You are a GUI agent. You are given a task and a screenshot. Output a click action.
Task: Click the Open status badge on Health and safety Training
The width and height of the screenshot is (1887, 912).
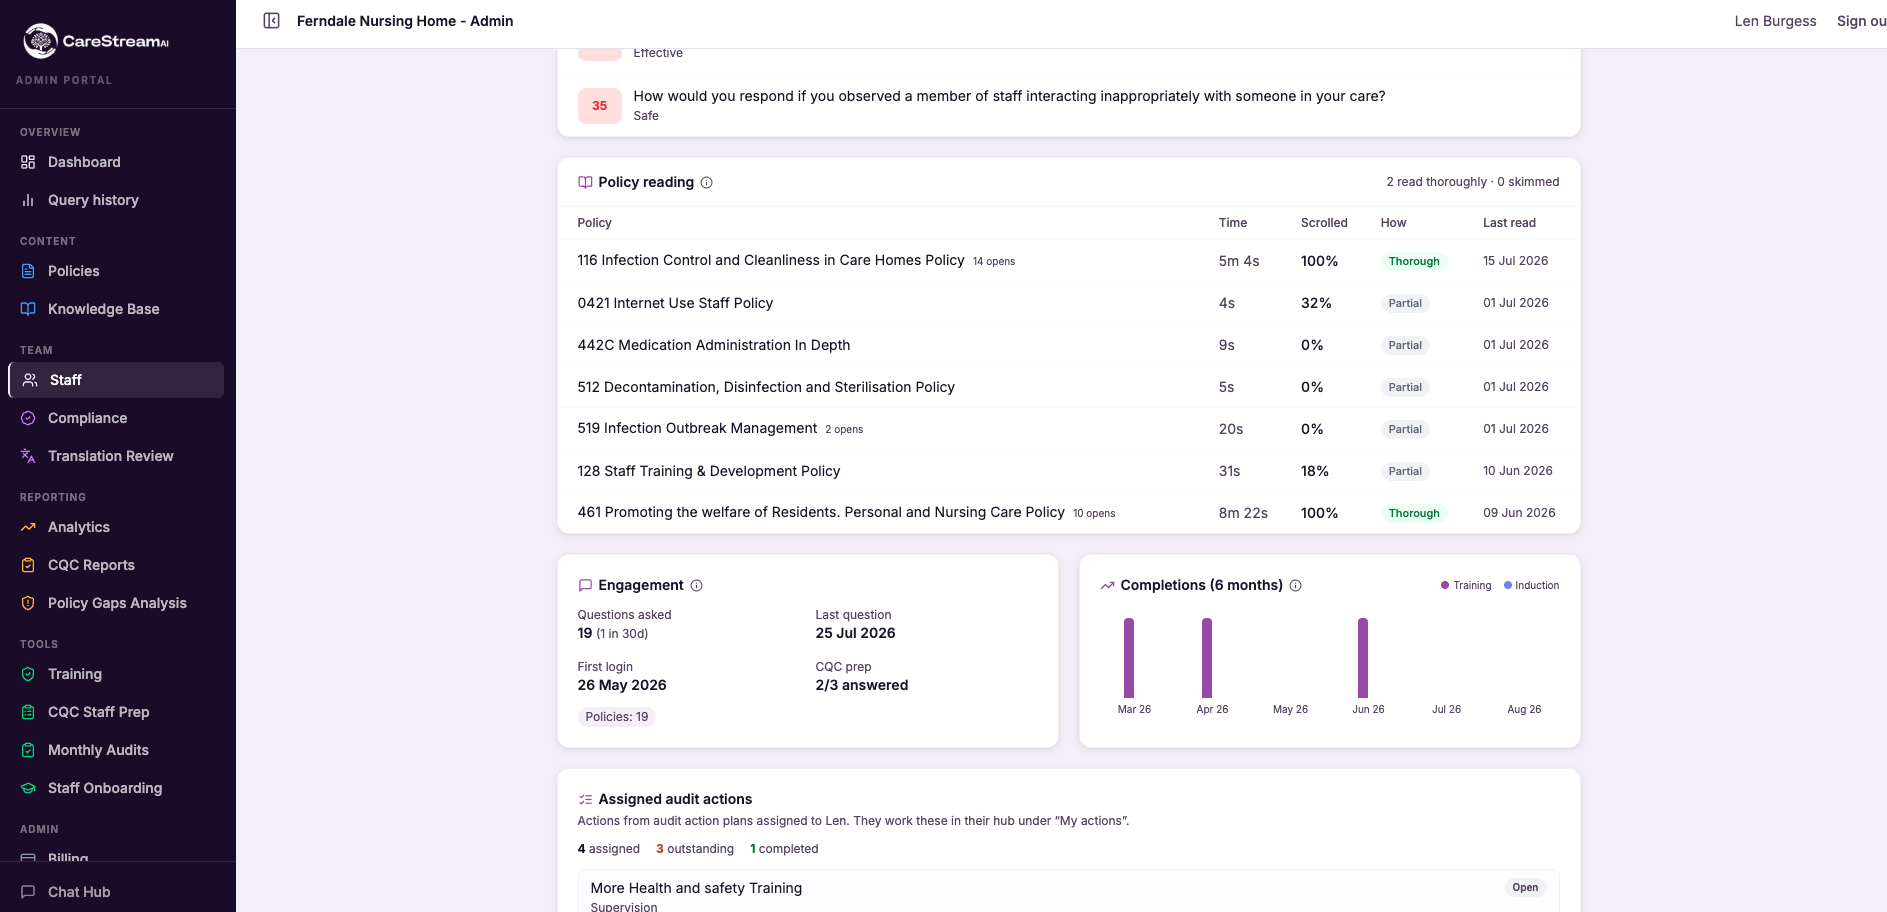click(1525, 888)
